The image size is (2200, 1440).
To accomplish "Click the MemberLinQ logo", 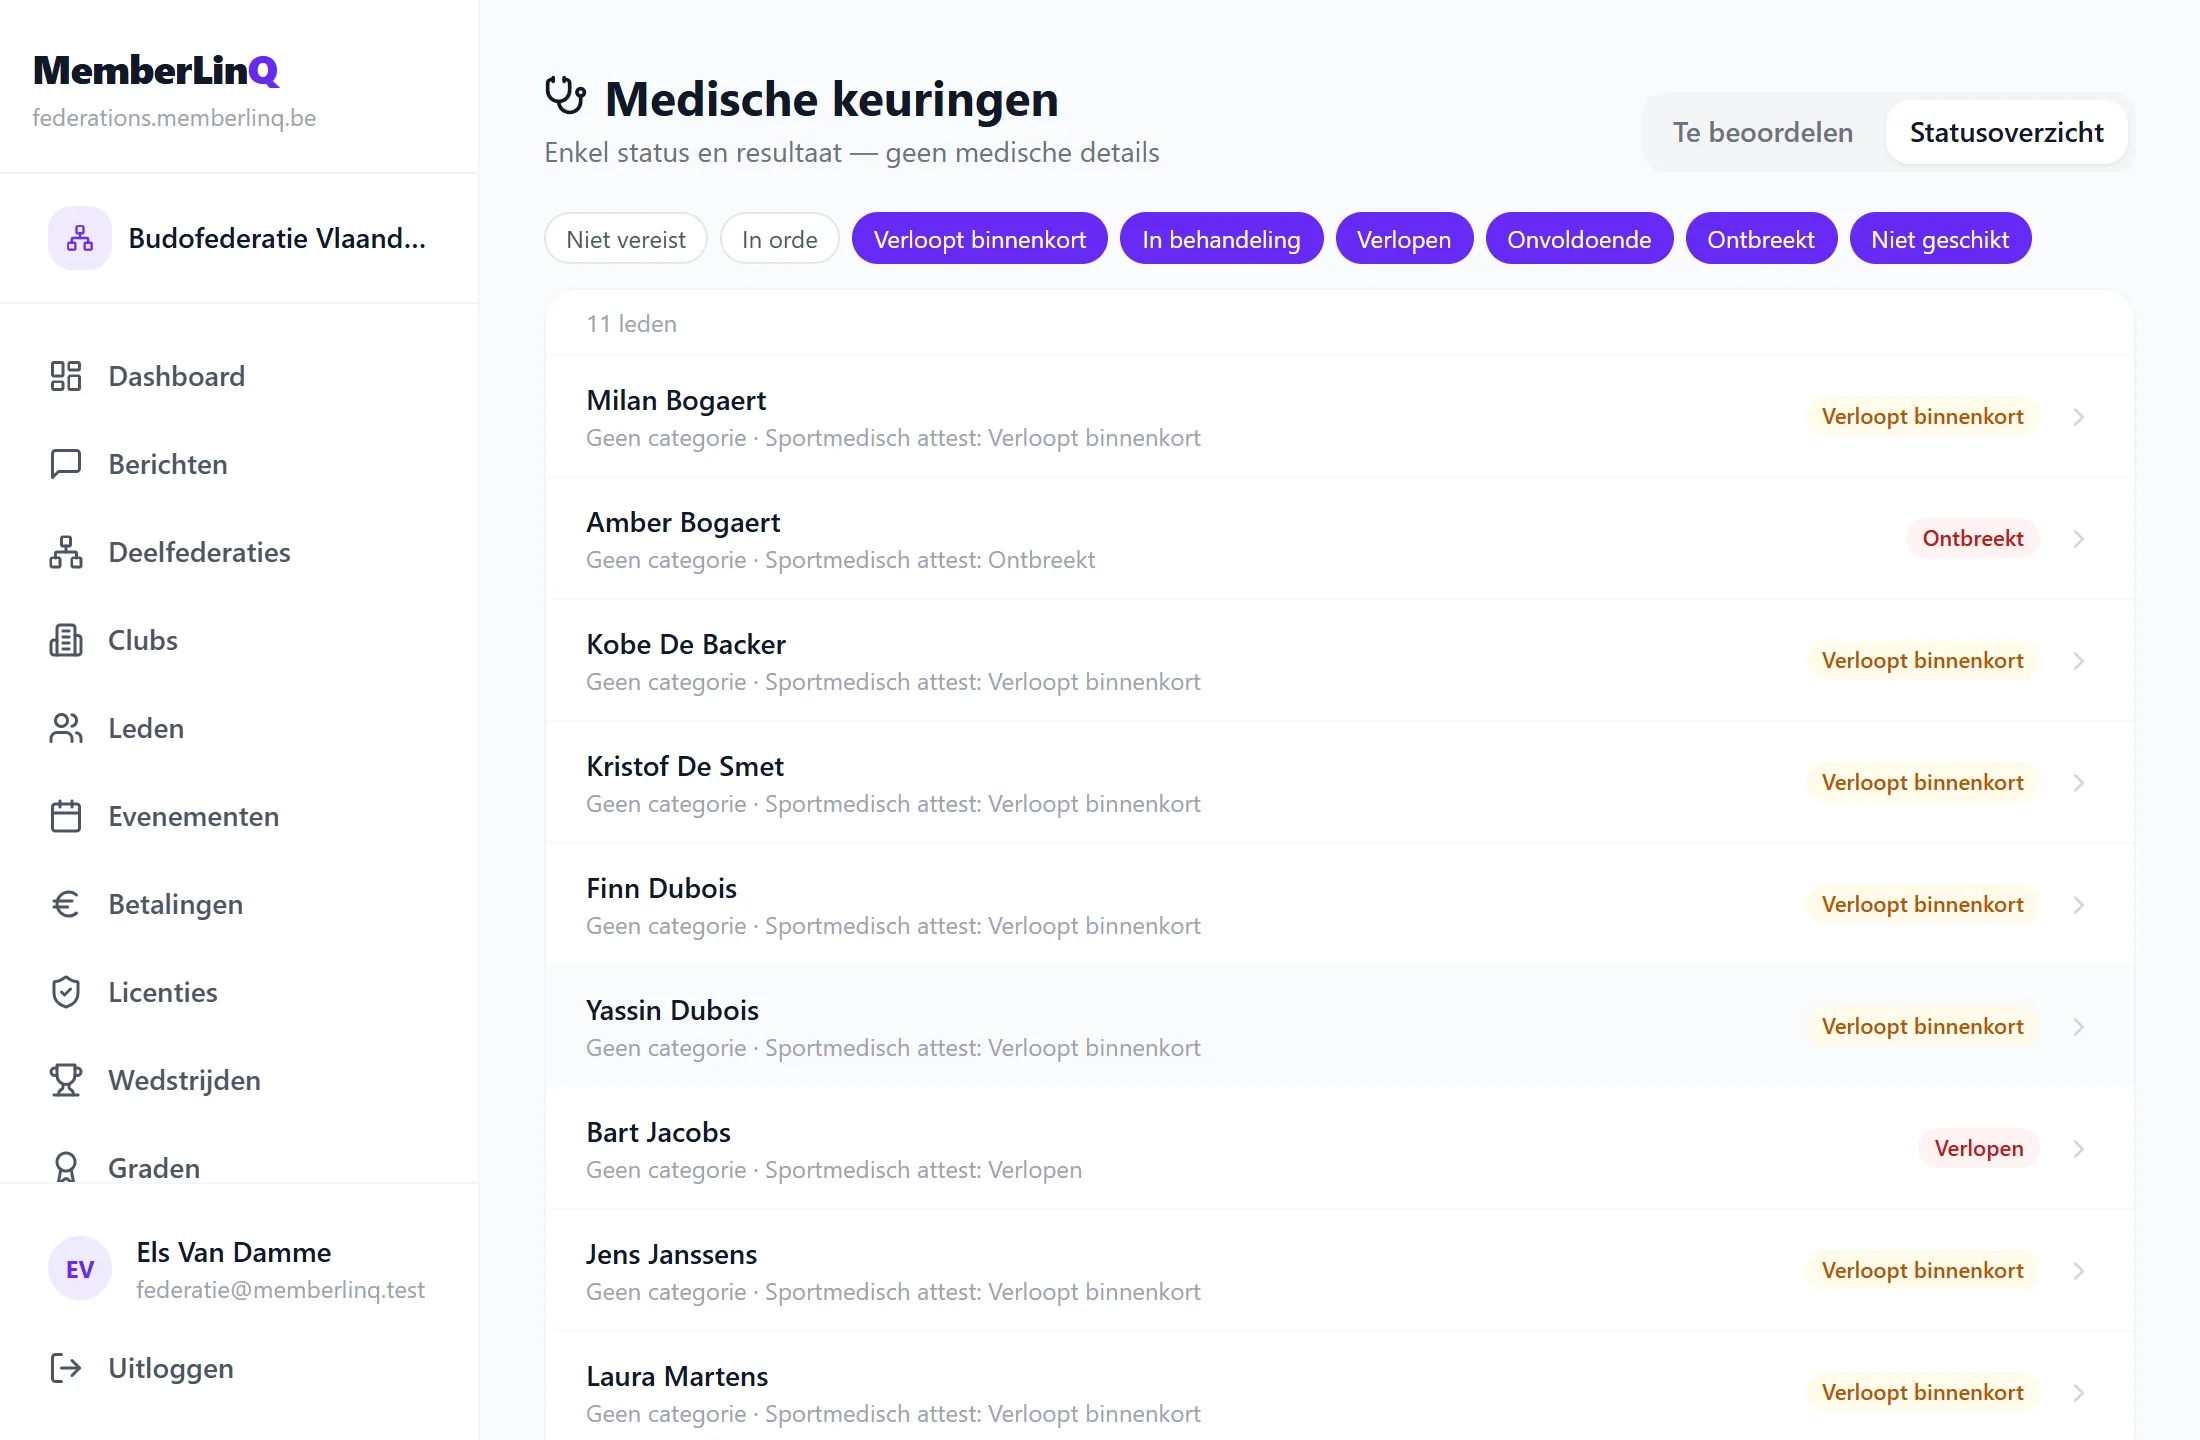I will point(156,70).
